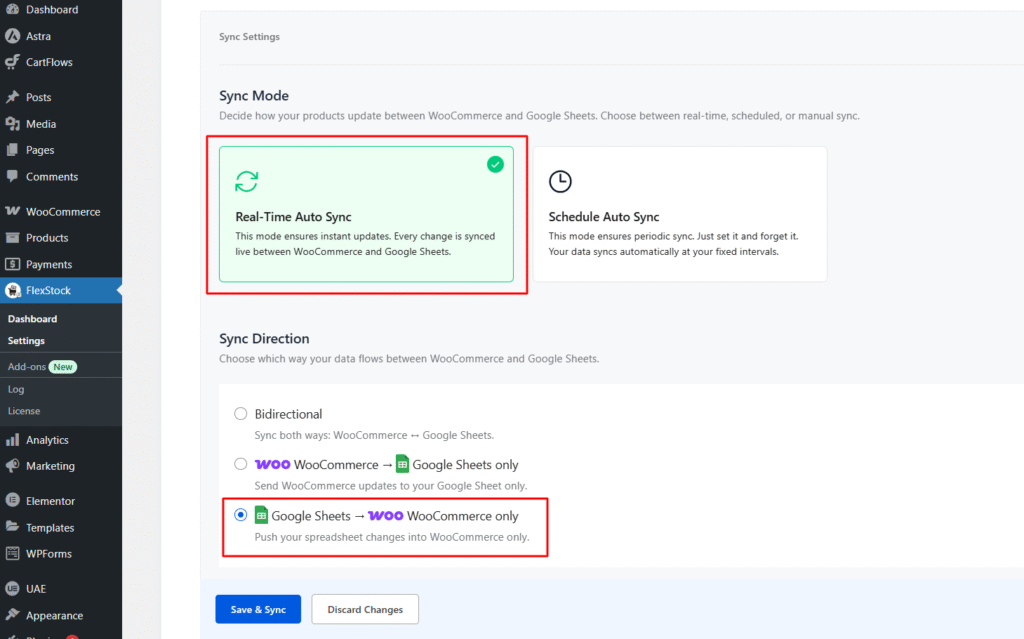Choose the Real-Time Auto Sync card
Screen dimensions: 1024x639
coord(366,214)
